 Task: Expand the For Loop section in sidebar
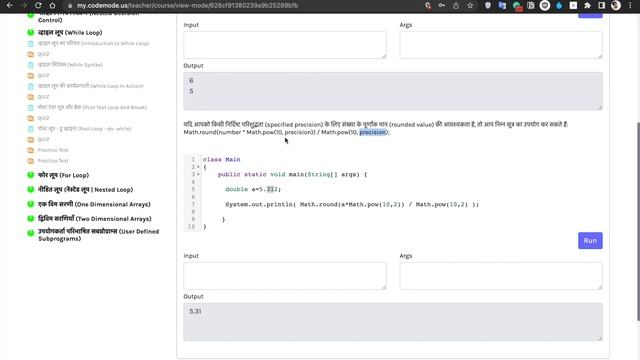click(x=63, y=175)
